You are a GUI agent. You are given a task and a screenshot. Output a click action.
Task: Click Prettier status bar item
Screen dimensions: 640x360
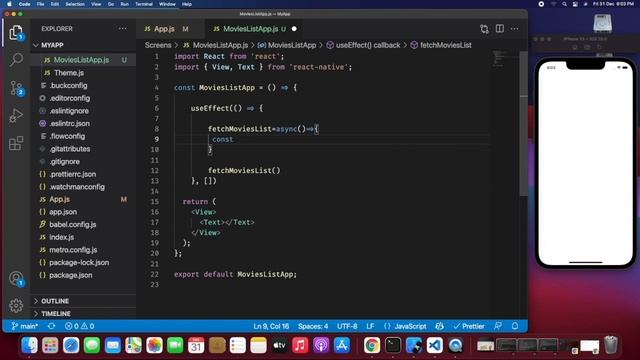pos(469,326)
